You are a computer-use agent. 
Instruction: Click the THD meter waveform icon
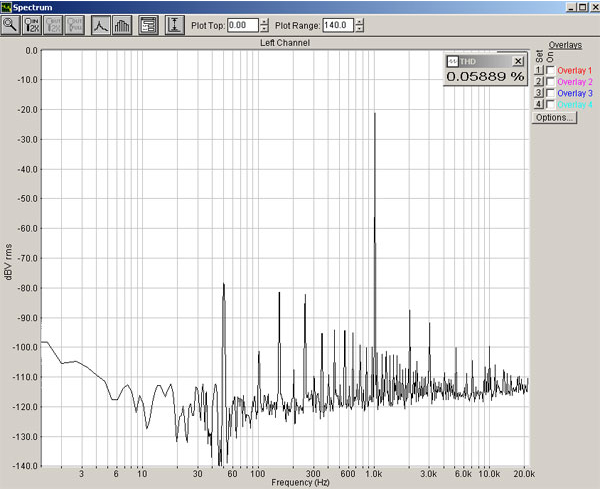pyautogui.click(x=451, y=61)
